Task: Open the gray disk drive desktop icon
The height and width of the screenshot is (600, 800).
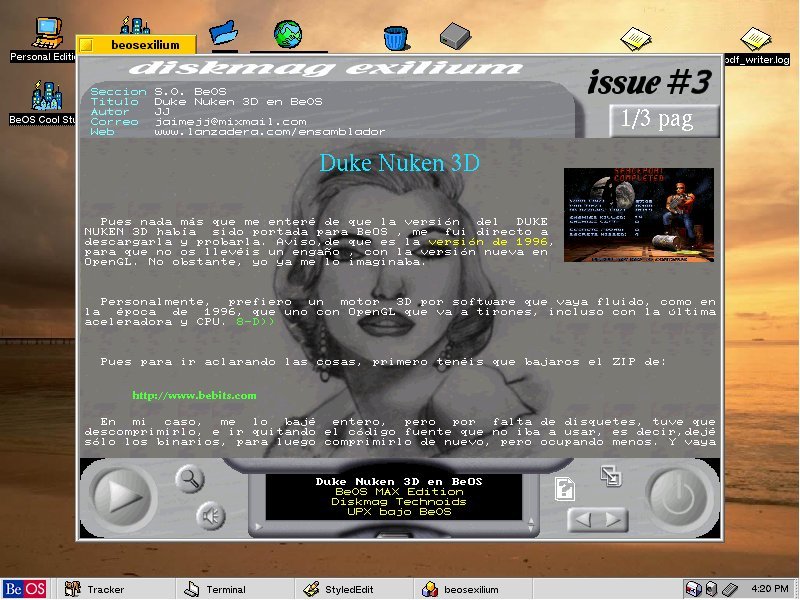Action: pos(455,36)
